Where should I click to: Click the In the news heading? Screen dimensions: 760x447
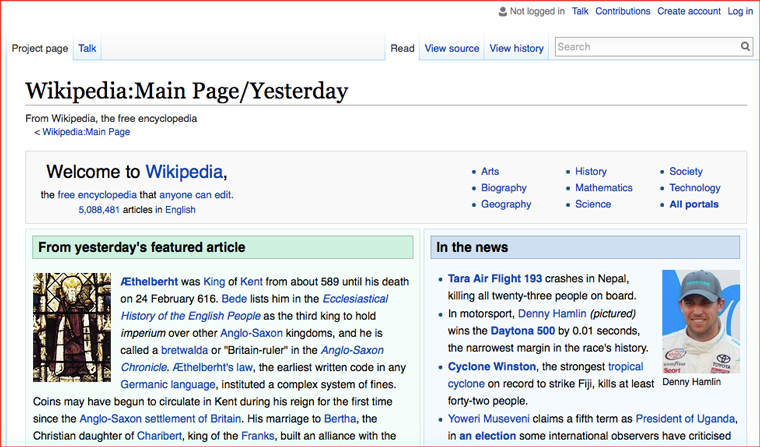[x=472, y=247]
